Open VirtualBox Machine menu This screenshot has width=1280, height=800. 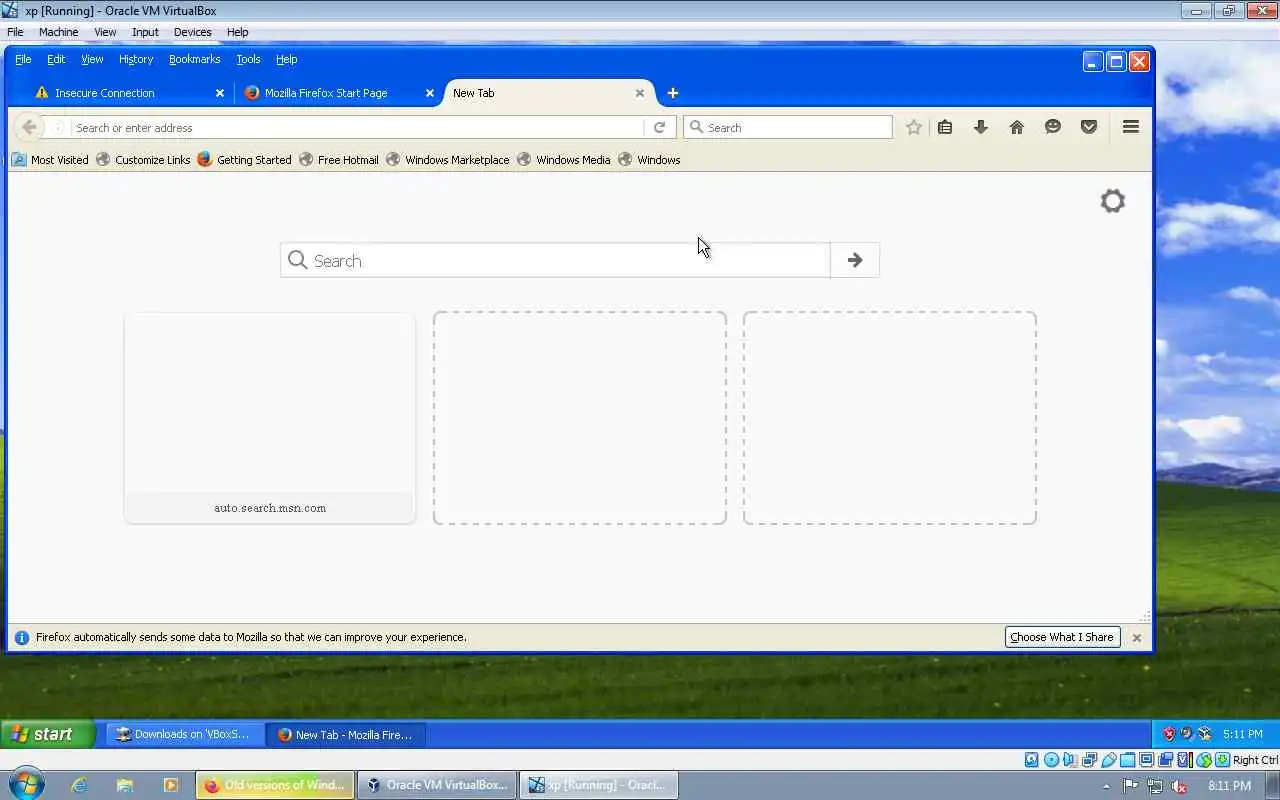click(58, 32)
